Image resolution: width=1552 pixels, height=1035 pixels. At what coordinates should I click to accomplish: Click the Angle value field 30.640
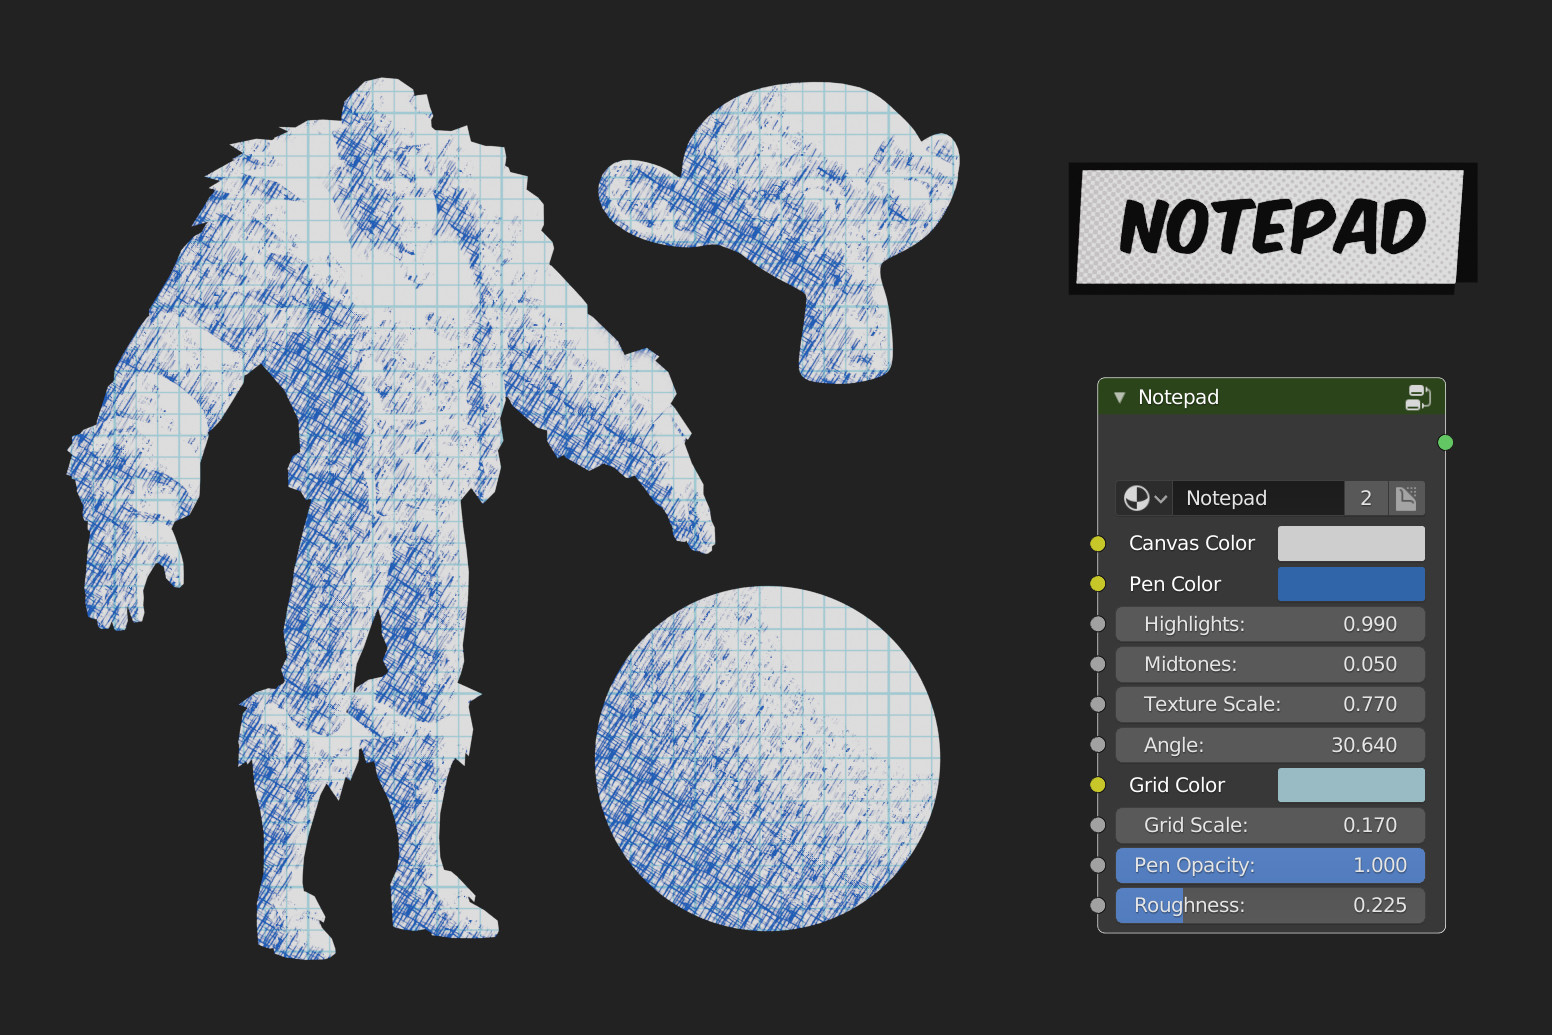(x=1270, y=745)
